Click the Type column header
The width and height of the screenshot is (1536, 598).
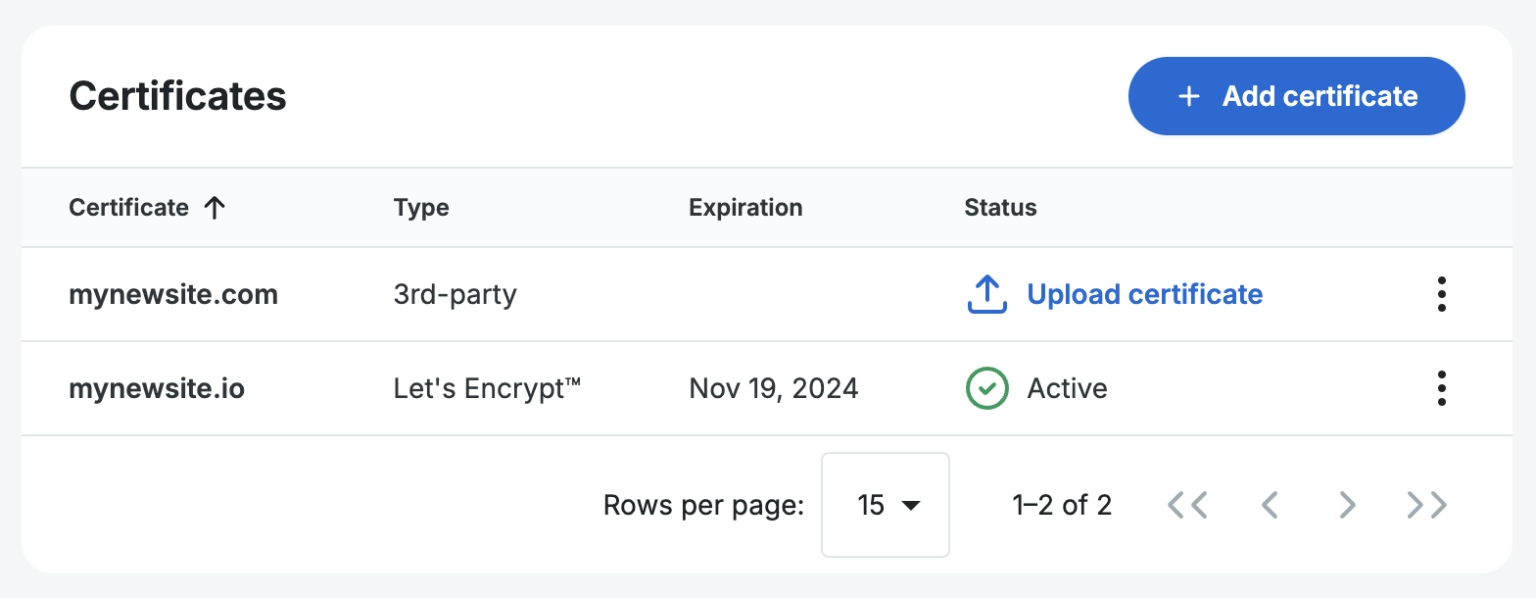[421, 208]
